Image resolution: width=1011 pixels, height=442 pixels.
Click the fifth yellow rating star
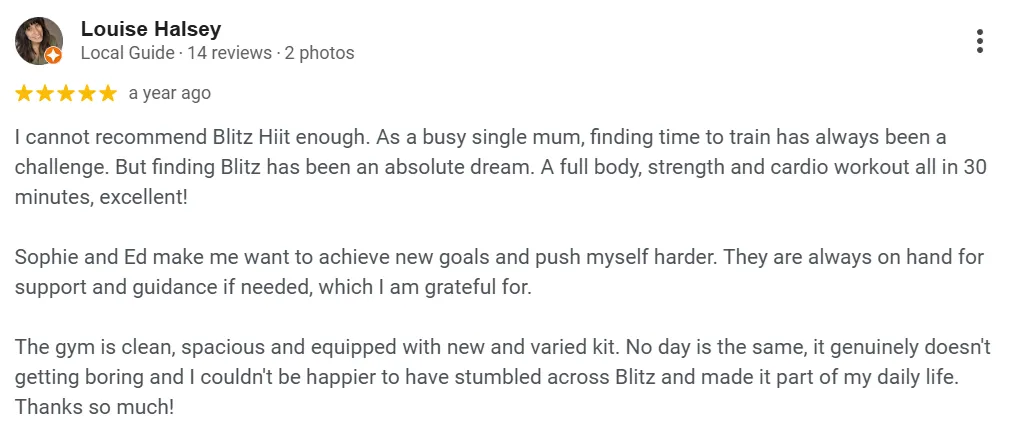pyautogui.click(x=108, y=93)
